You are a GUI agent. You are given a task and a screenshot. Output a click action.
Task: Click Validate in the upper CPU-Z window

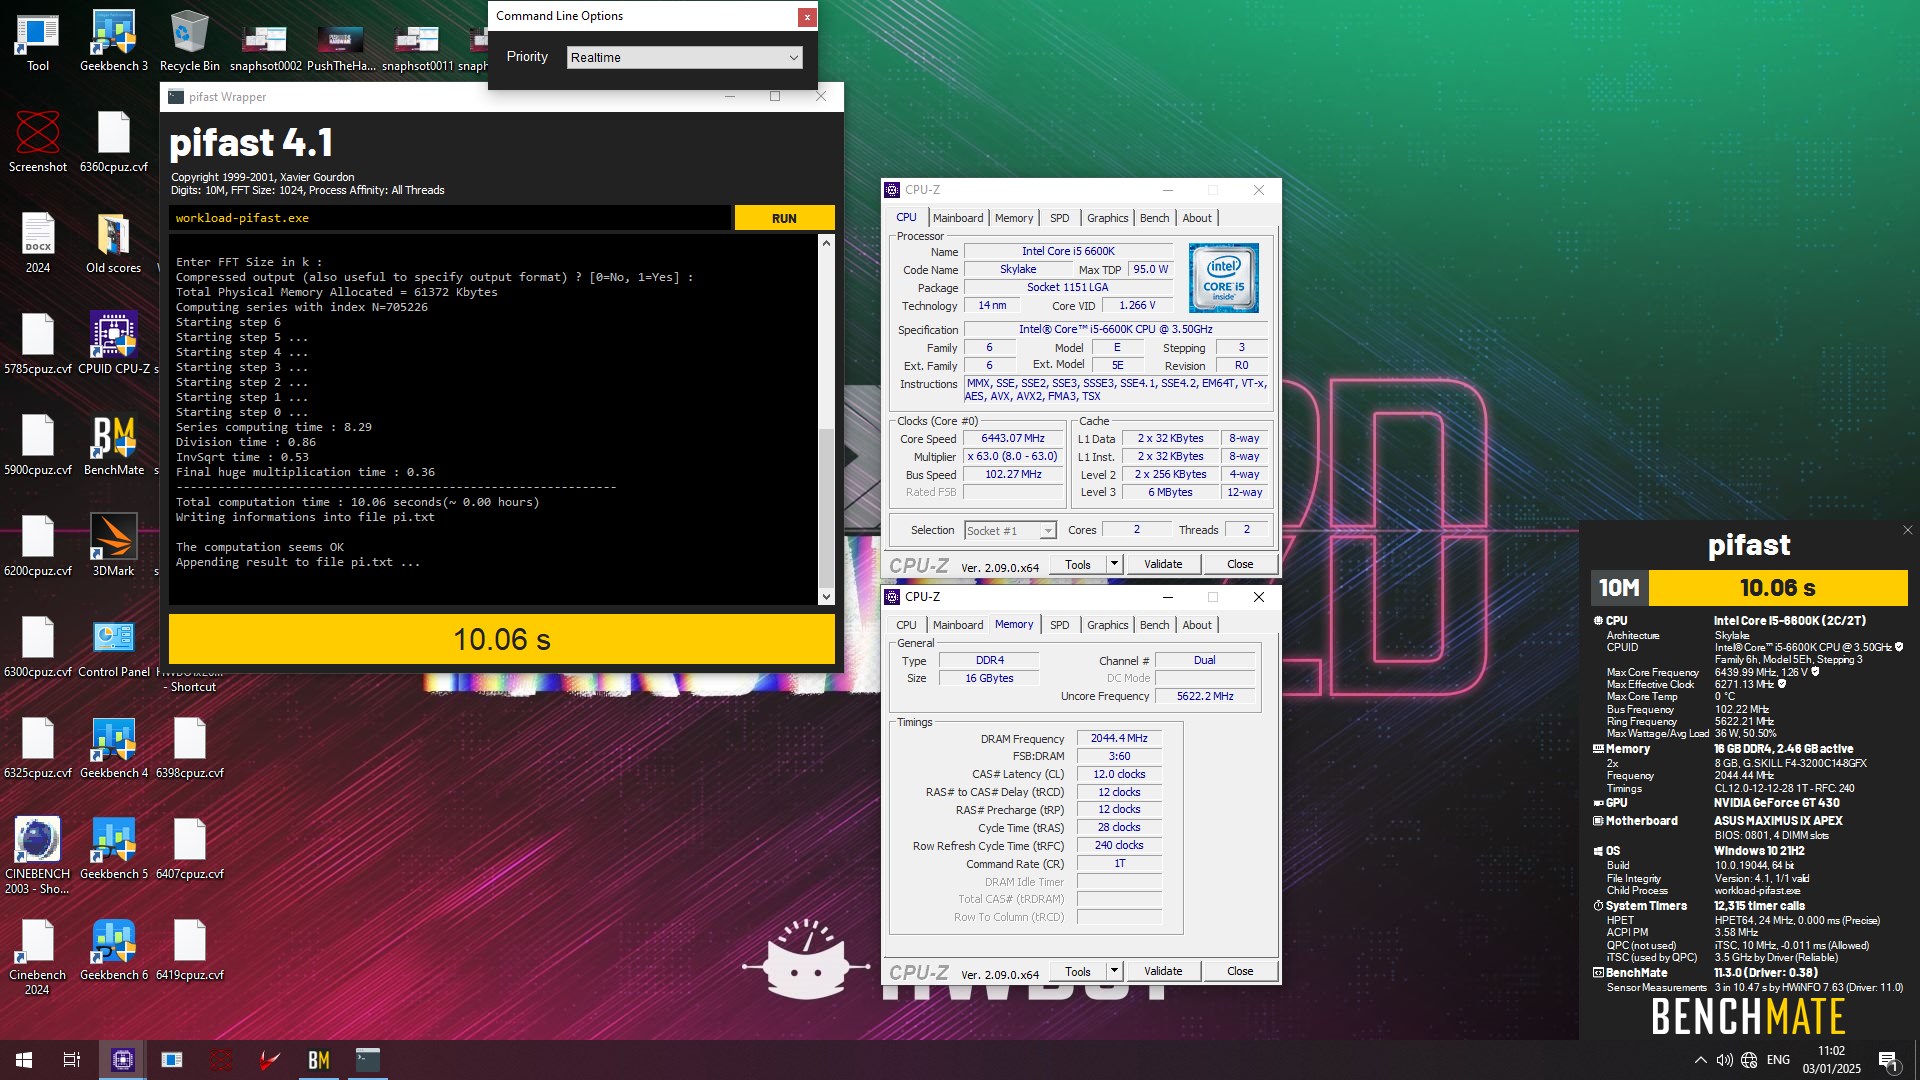tap(1162, 564)
